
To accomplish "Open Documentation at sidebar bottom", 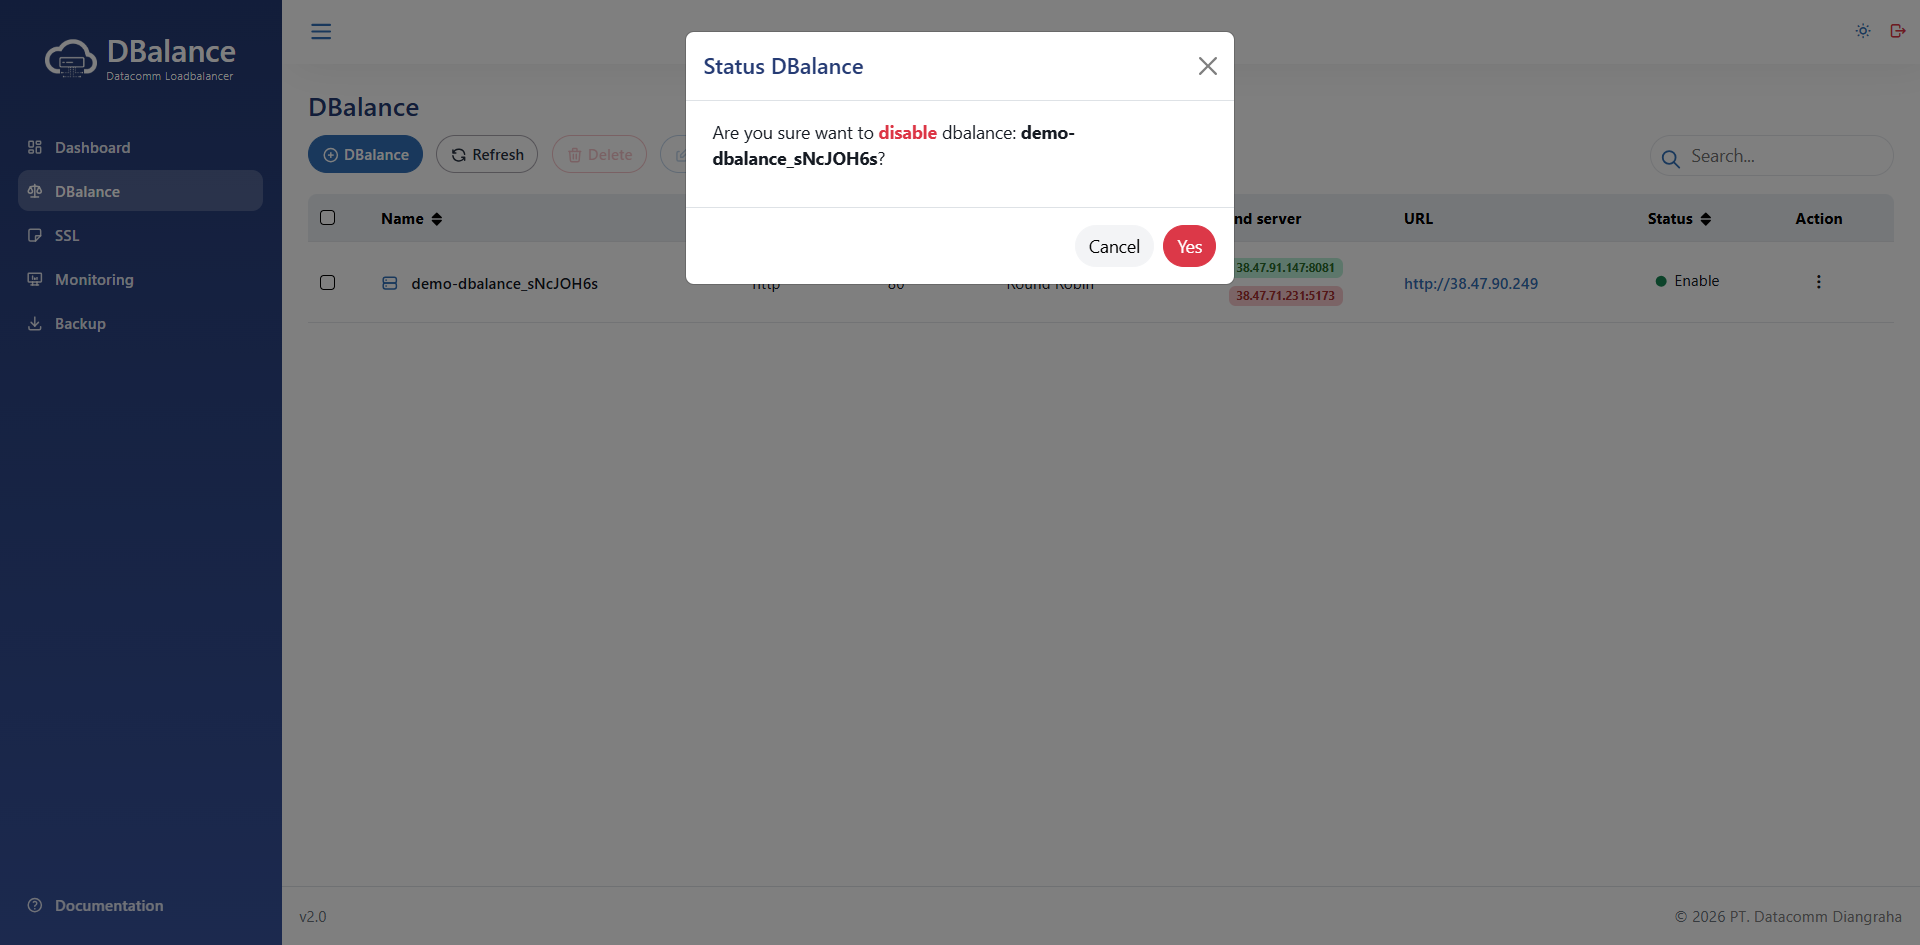I will (x=109, y=906).
